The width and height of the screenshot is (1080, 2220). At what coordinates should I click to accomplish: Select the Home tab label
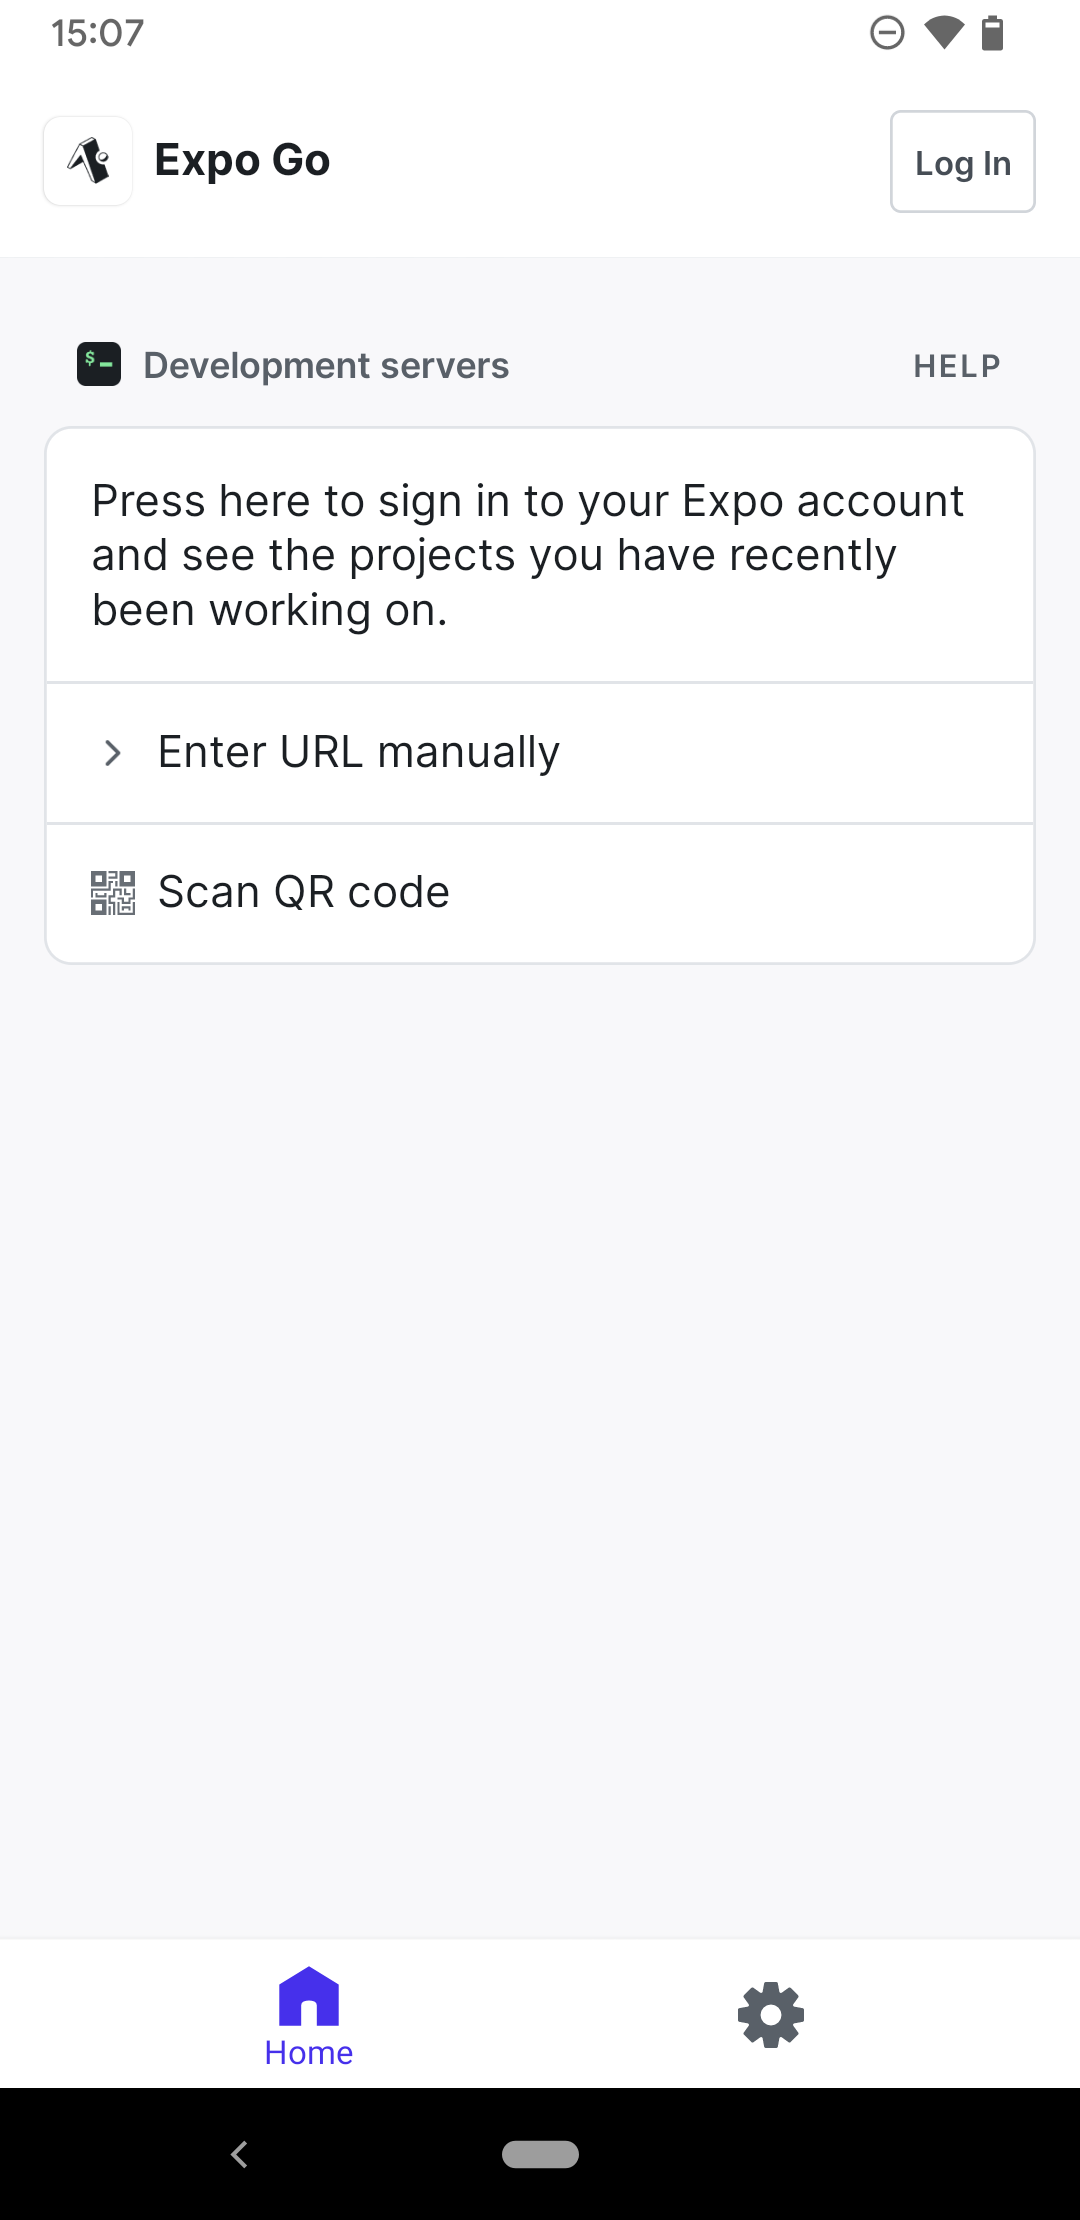309,2053
